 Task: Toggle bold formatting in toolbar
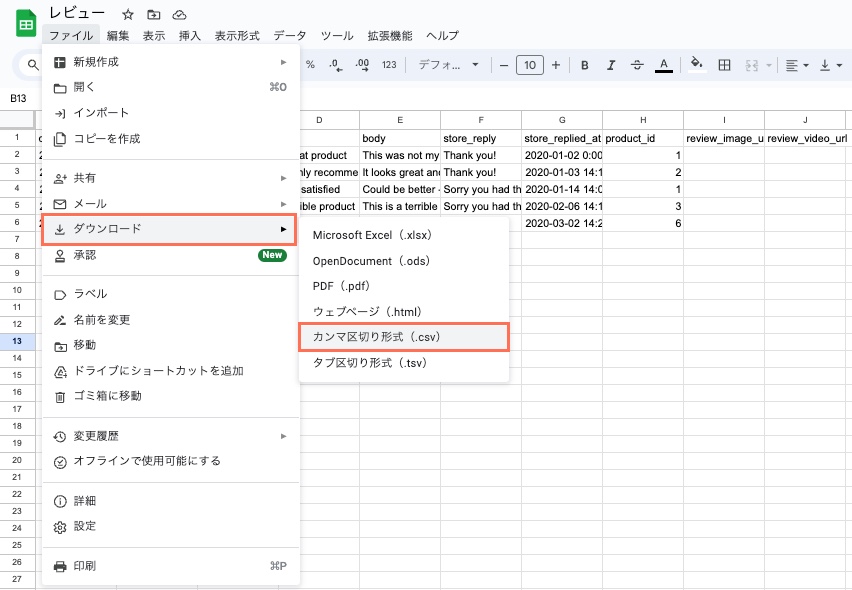[585, 65]
